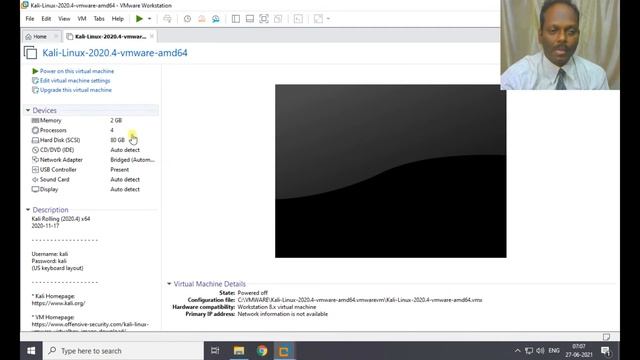This screenshot has width=640, height=360.
Task: Click the configuration file path
Action: tap(360, 300)
